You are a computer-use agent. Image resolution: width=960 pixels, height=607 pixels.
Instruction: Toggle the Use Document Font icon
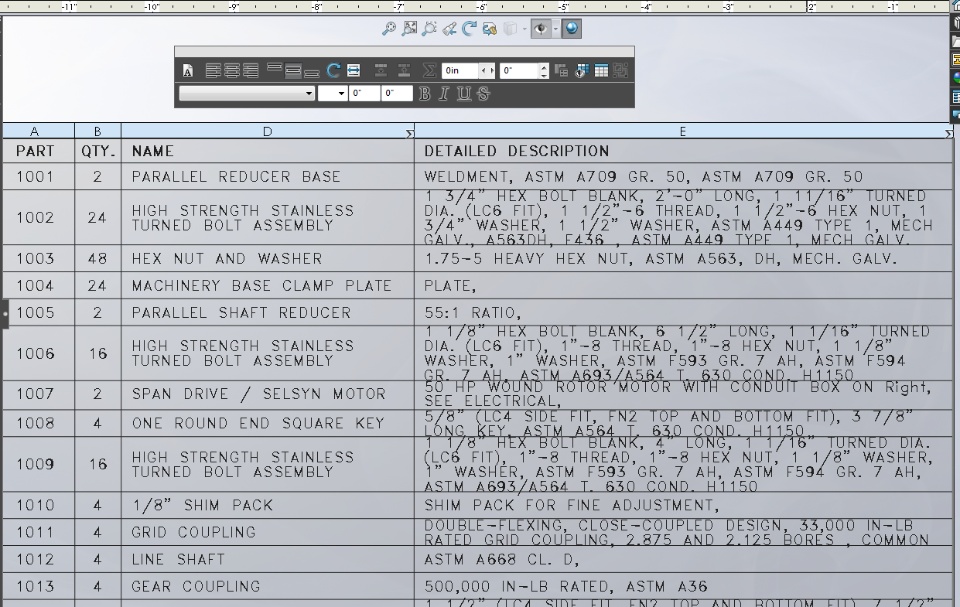coord(188,71)
